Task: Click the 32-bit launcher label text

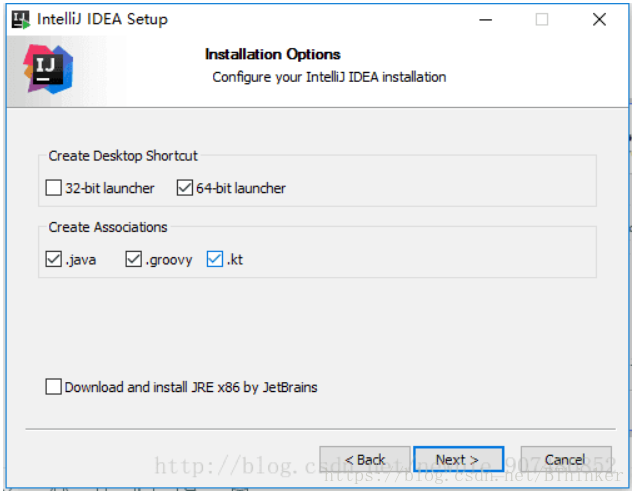Action: 110,188
